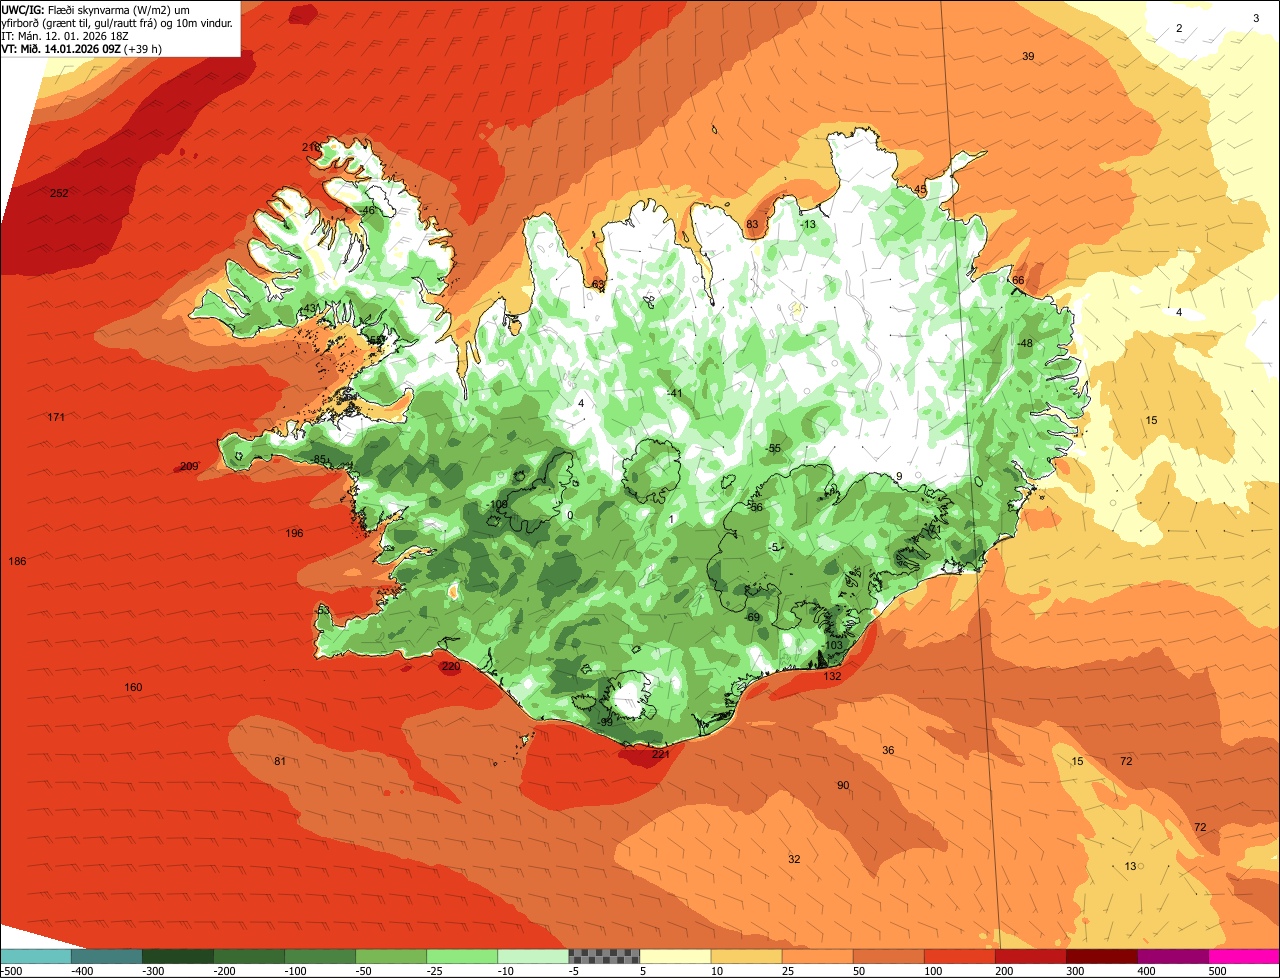Select the green -50 to -25 legend swatch

[391, 956]
